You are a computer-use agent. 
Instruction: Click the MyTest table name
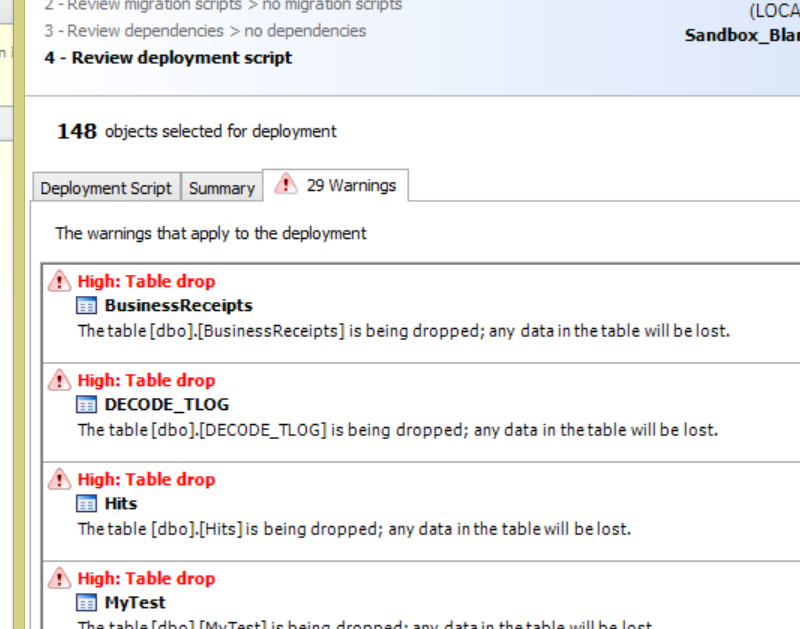pos(135,603)
